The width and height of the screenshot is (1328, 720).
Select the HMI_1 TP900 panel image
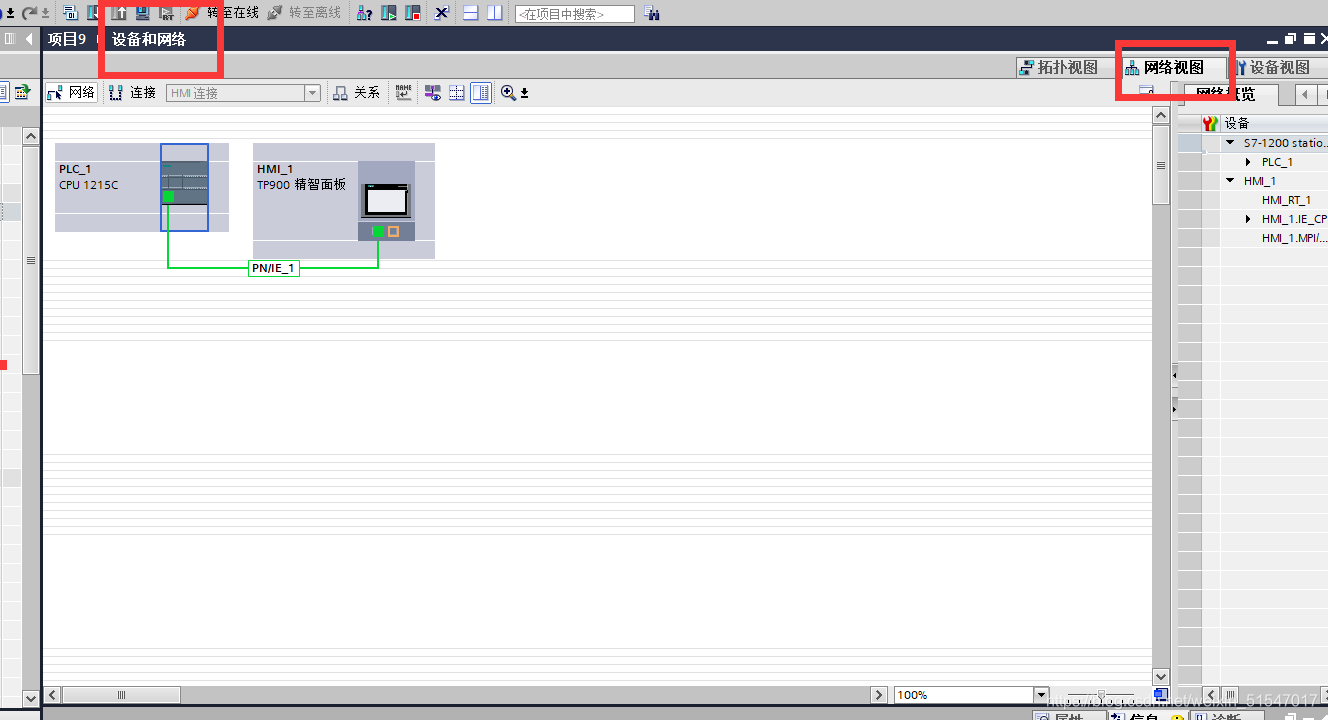(386, 200)
